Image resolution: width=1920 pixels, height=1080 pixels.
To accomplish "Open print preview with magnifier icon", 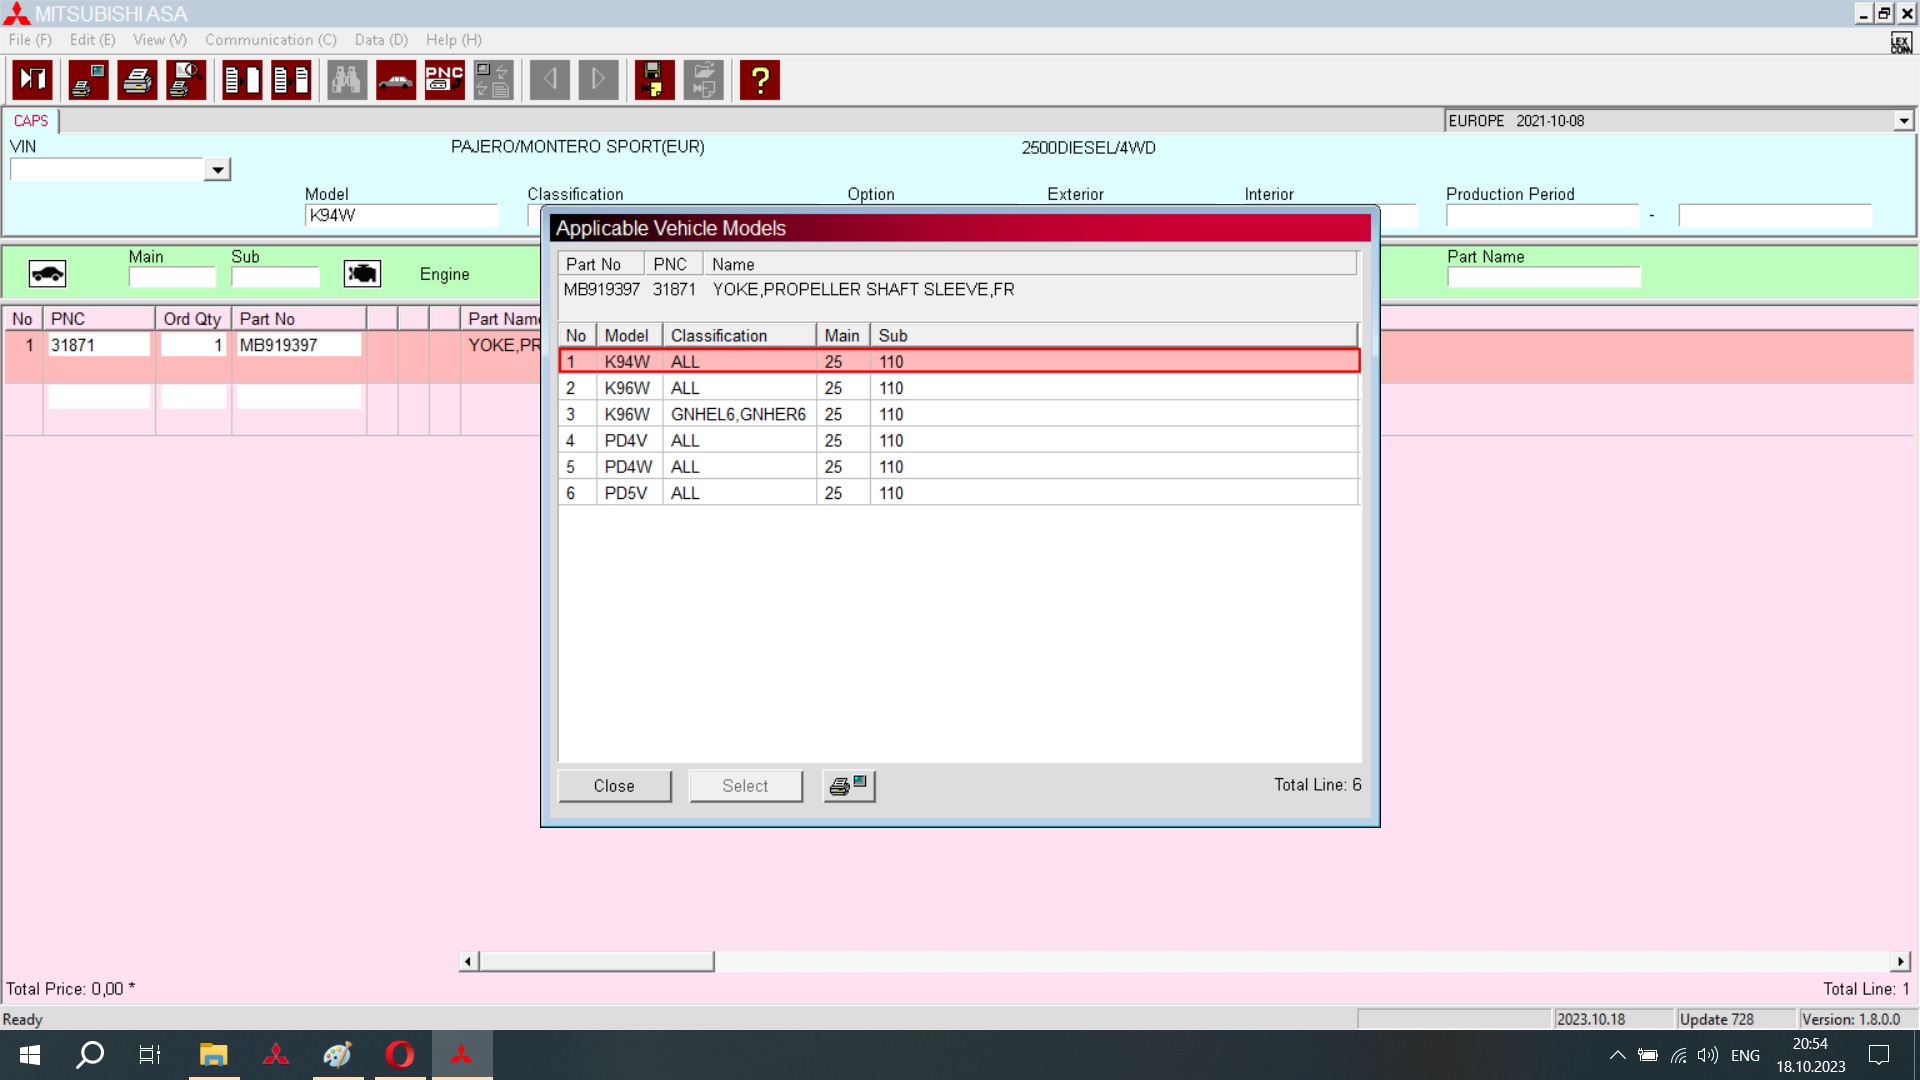I will pyautogui.click(x=187, y=80).
